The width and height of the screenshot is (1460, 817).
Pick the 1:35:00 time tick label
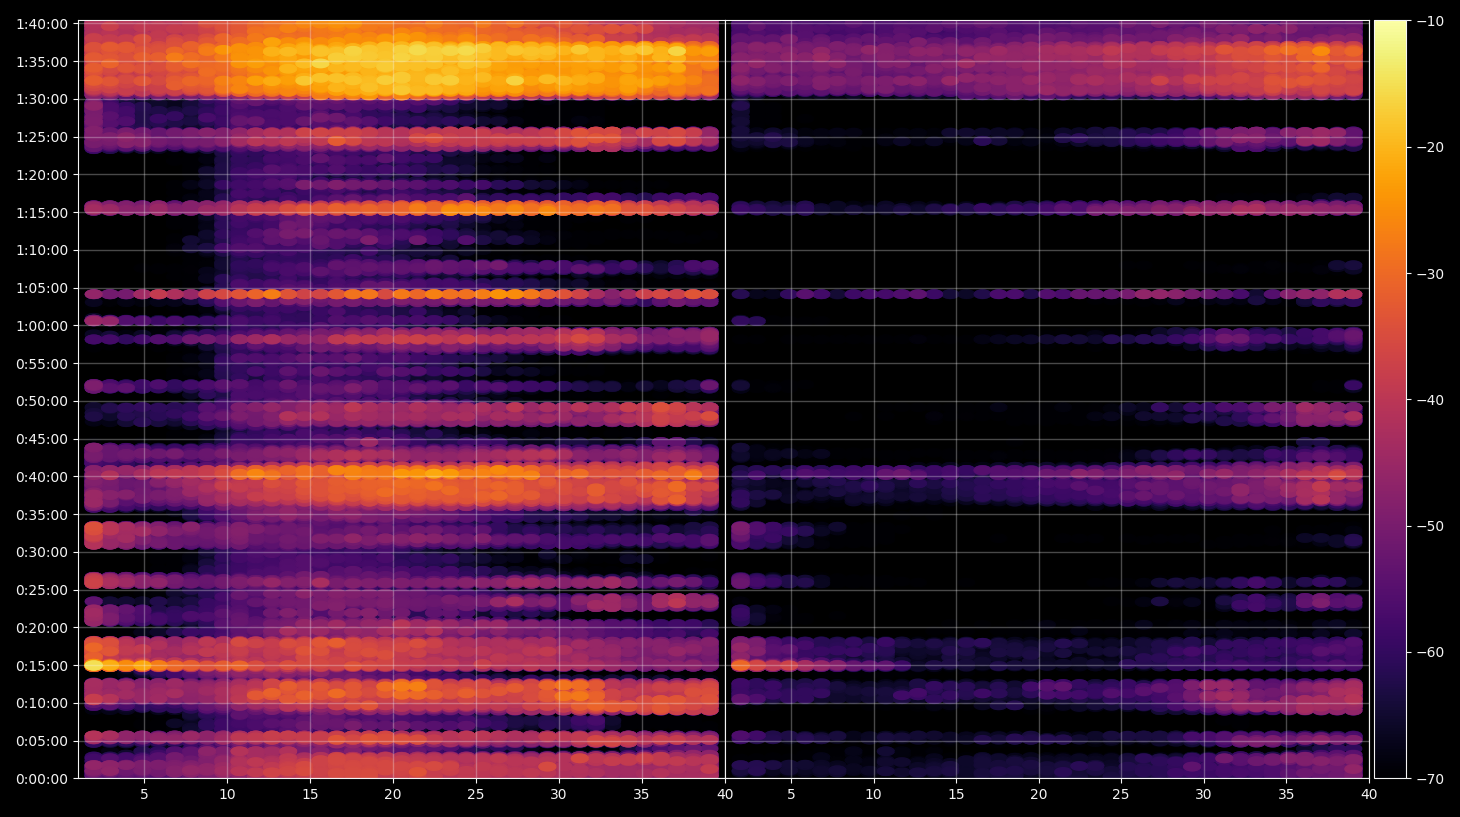[x=42, y=62]
